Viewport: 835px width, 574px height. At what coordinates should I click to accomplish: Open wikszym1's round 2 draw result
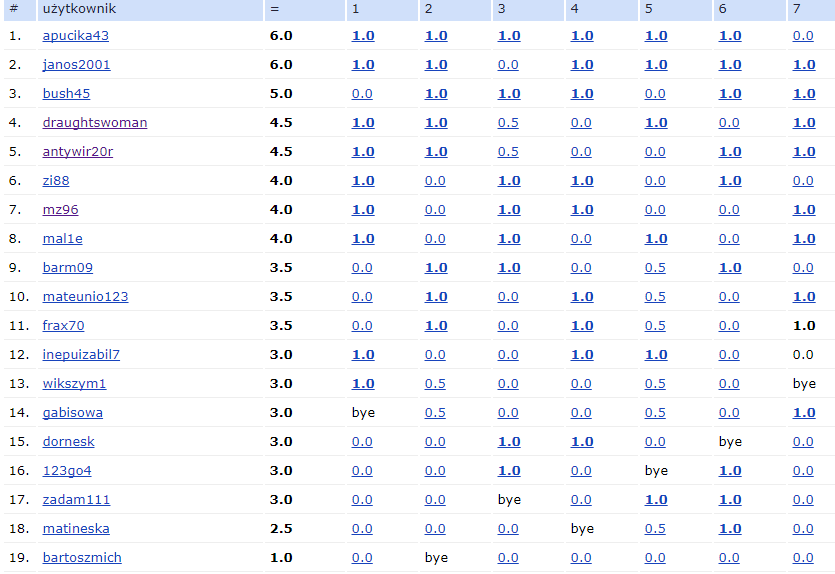click(435, 384)
